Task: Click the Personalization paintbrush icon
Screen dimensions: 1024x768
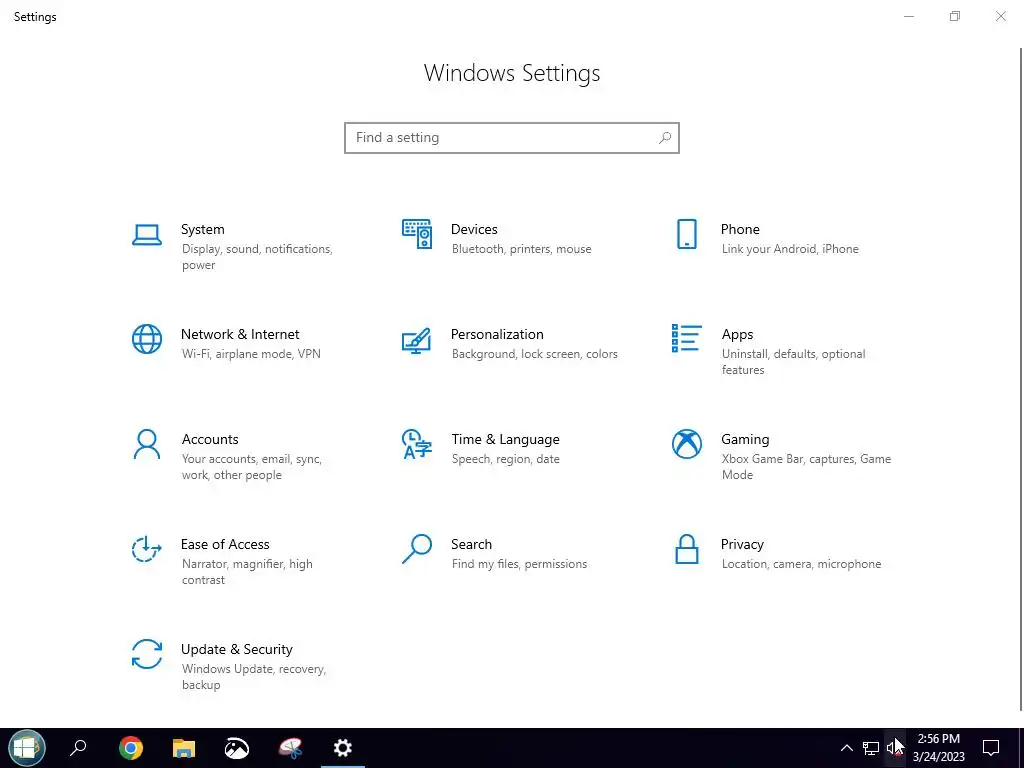Action: tap(417, 340)
